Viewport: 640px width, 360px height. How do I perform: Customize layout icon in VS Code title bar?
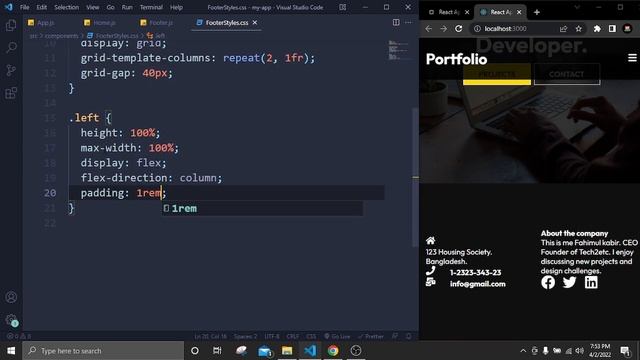(343, 7)
